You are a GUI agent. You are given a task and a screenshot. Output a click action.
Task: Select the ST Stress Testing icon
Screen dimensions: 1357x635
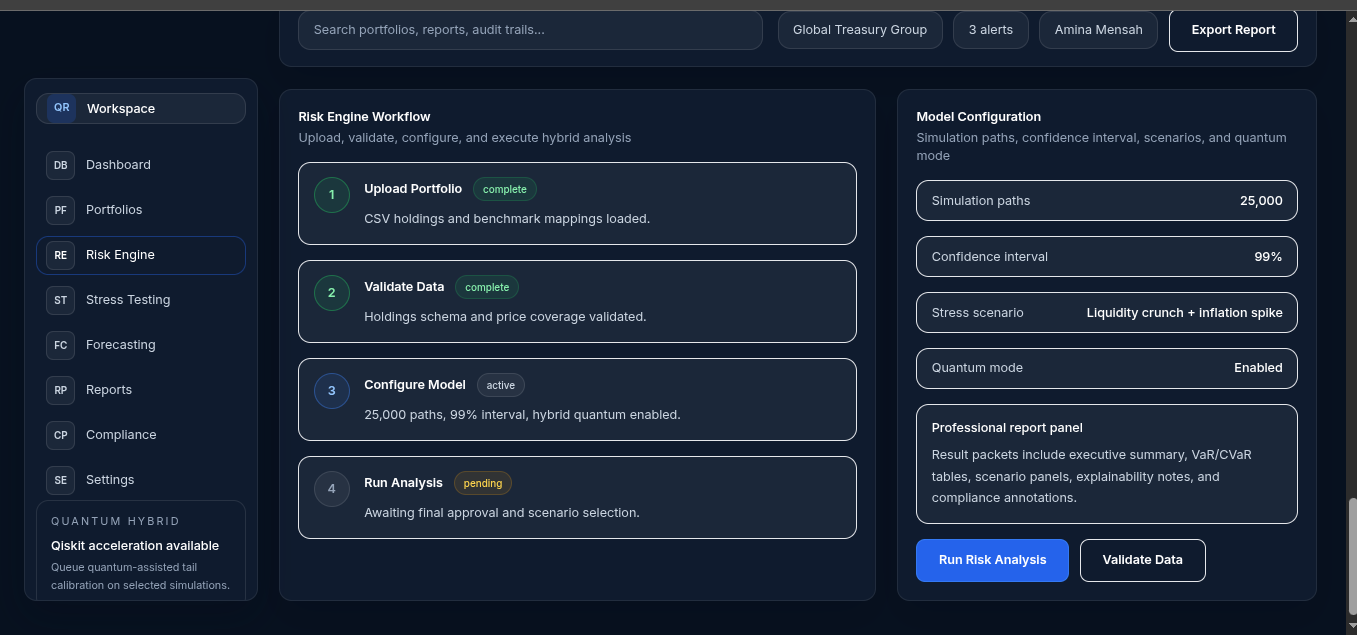[61, 300]
